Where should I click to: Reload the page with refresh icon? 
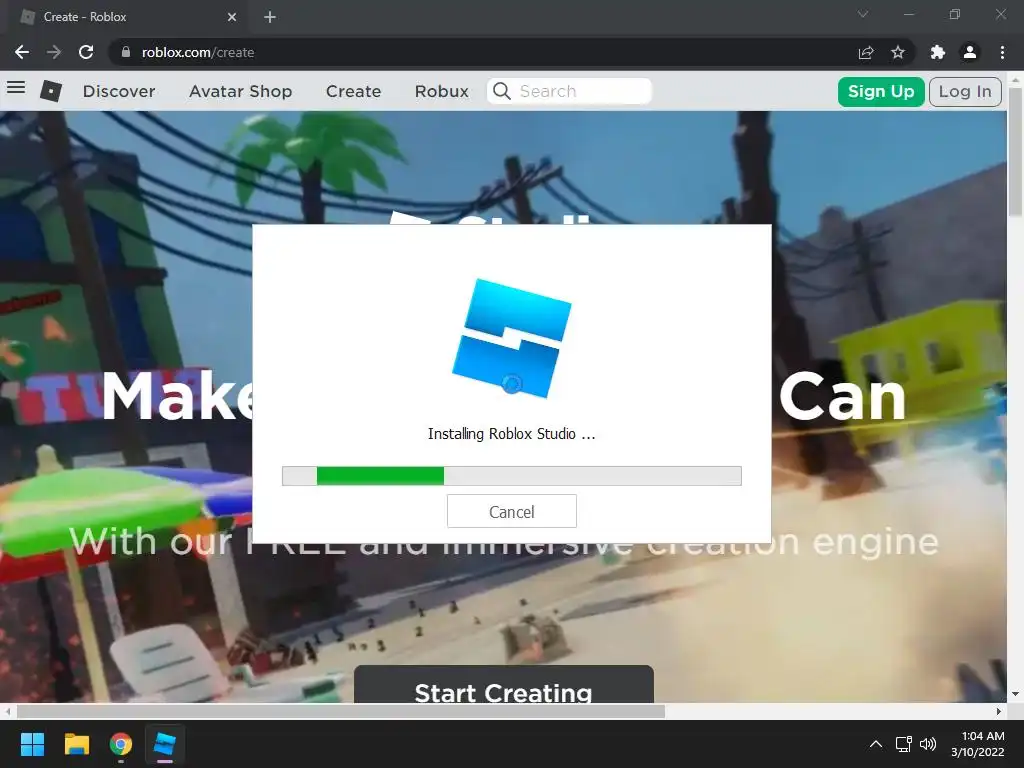point(86,52)
